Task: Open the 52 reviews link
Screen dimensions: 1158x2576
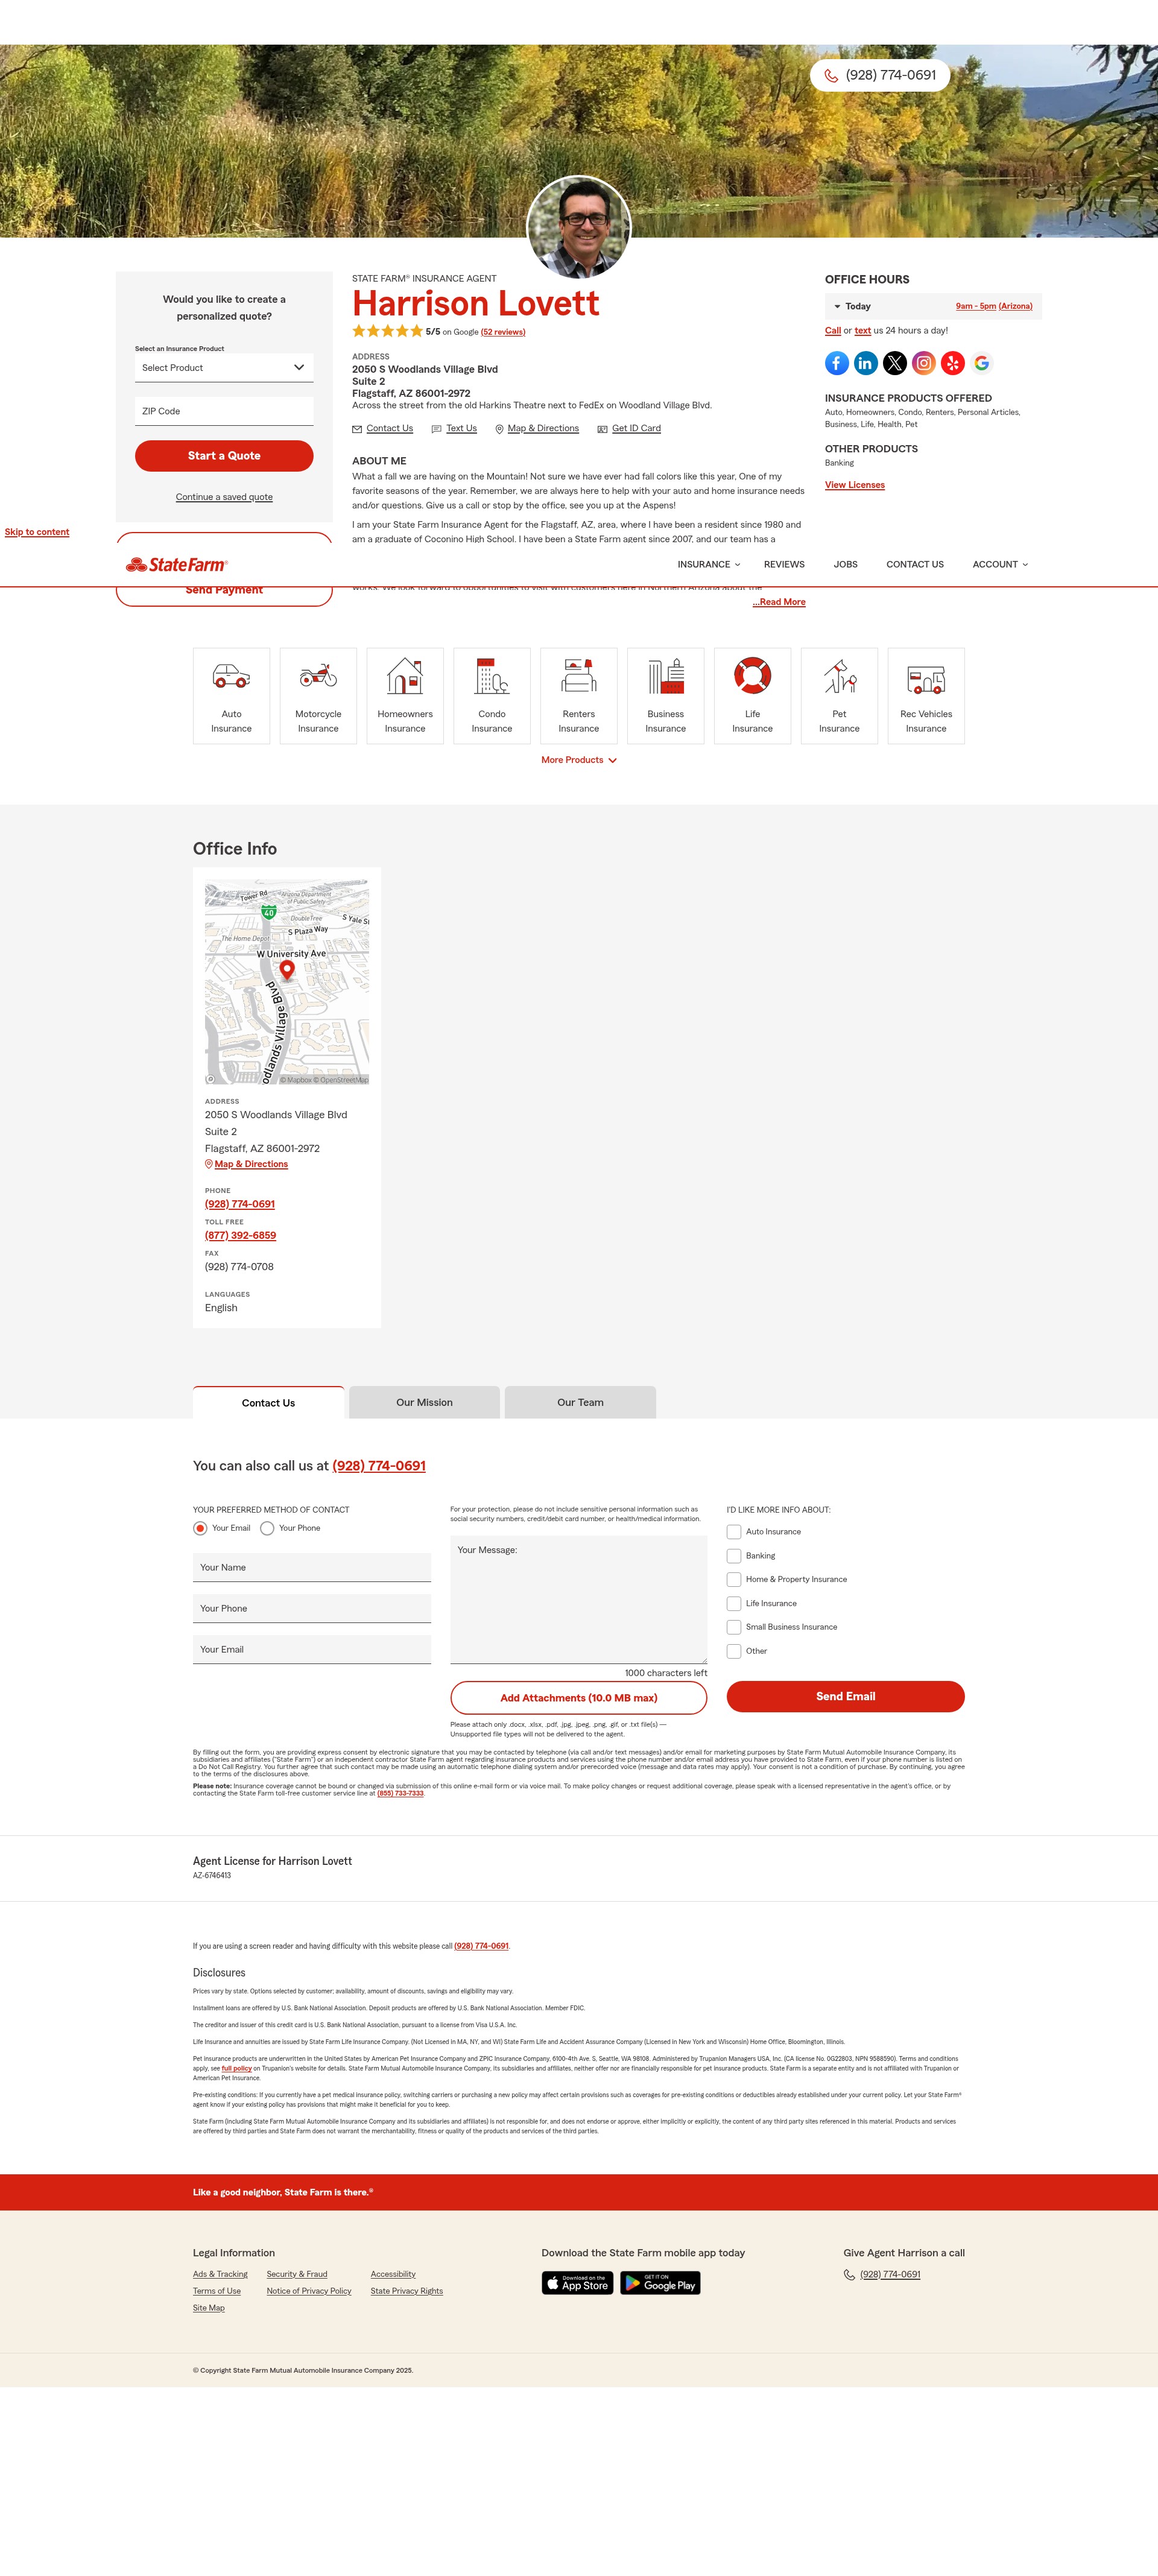Action: coord(503,332)
